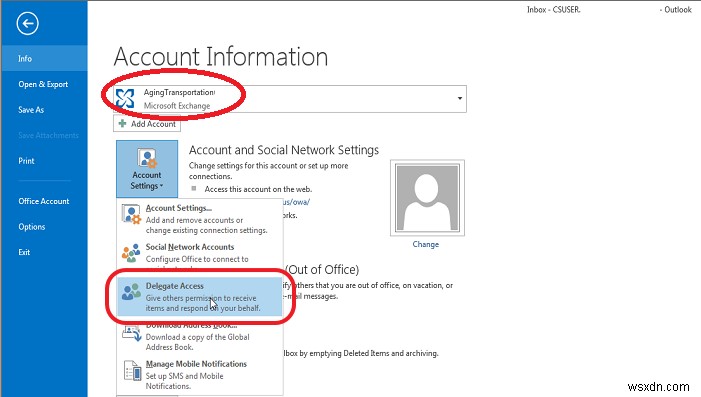This screenshot has width=701, height=397.
Task: Click the Microsoft Exchange label
Action: click(x=177, y=106)
